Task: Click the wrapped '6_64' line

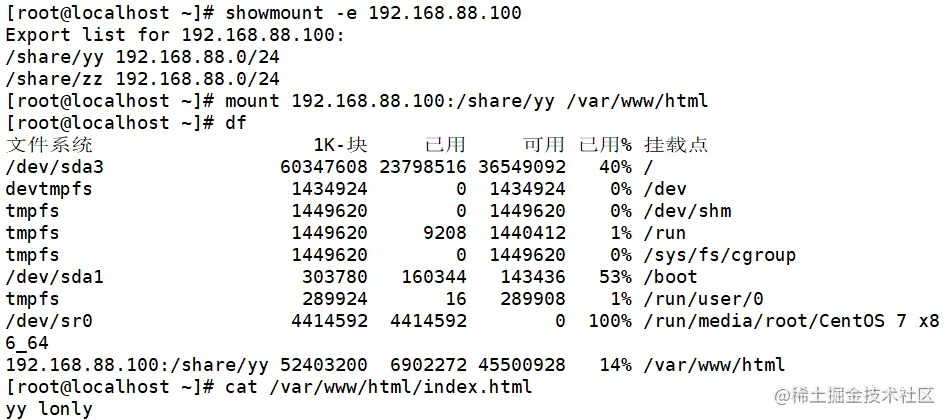Action: (27, 343)
